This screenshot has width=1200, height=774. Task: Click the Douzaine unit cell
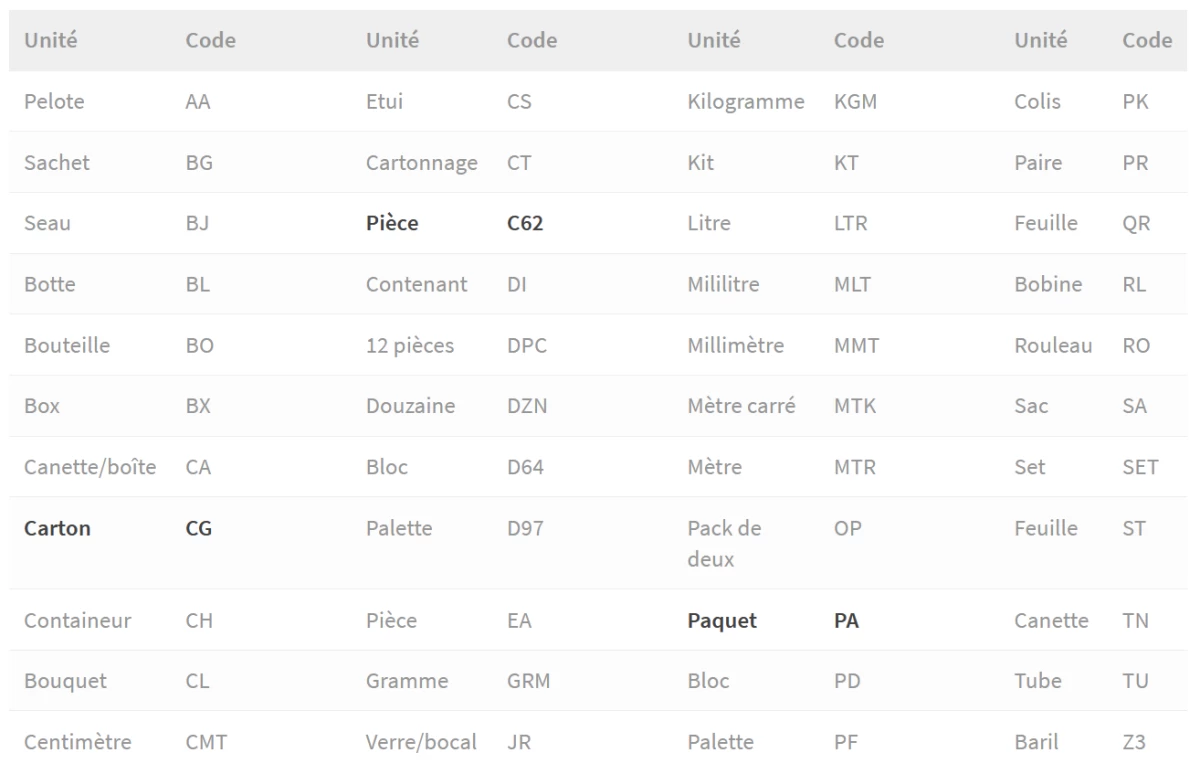coord(410,406)
